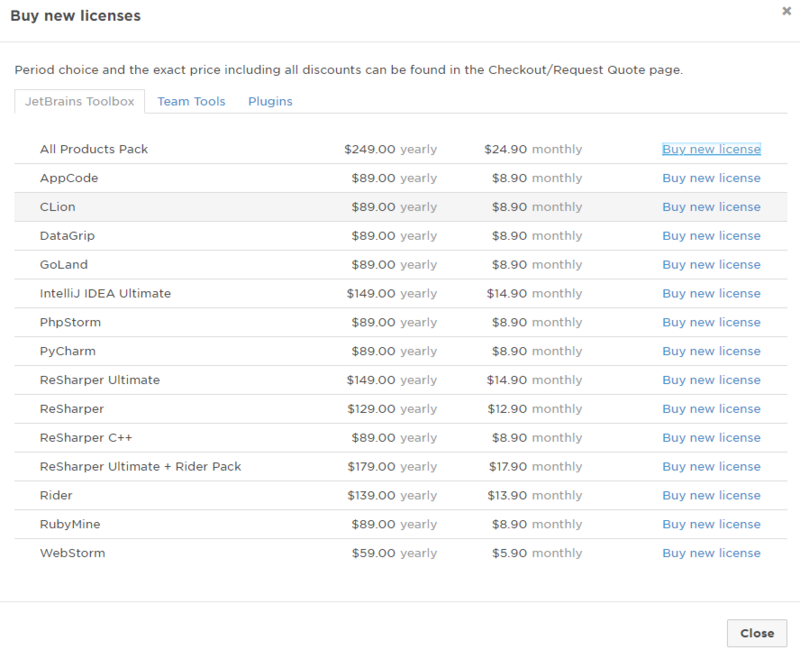Buy new license for RubyMine
The width and height of the screenshot is (800, 659).
[x=711, y=524]
